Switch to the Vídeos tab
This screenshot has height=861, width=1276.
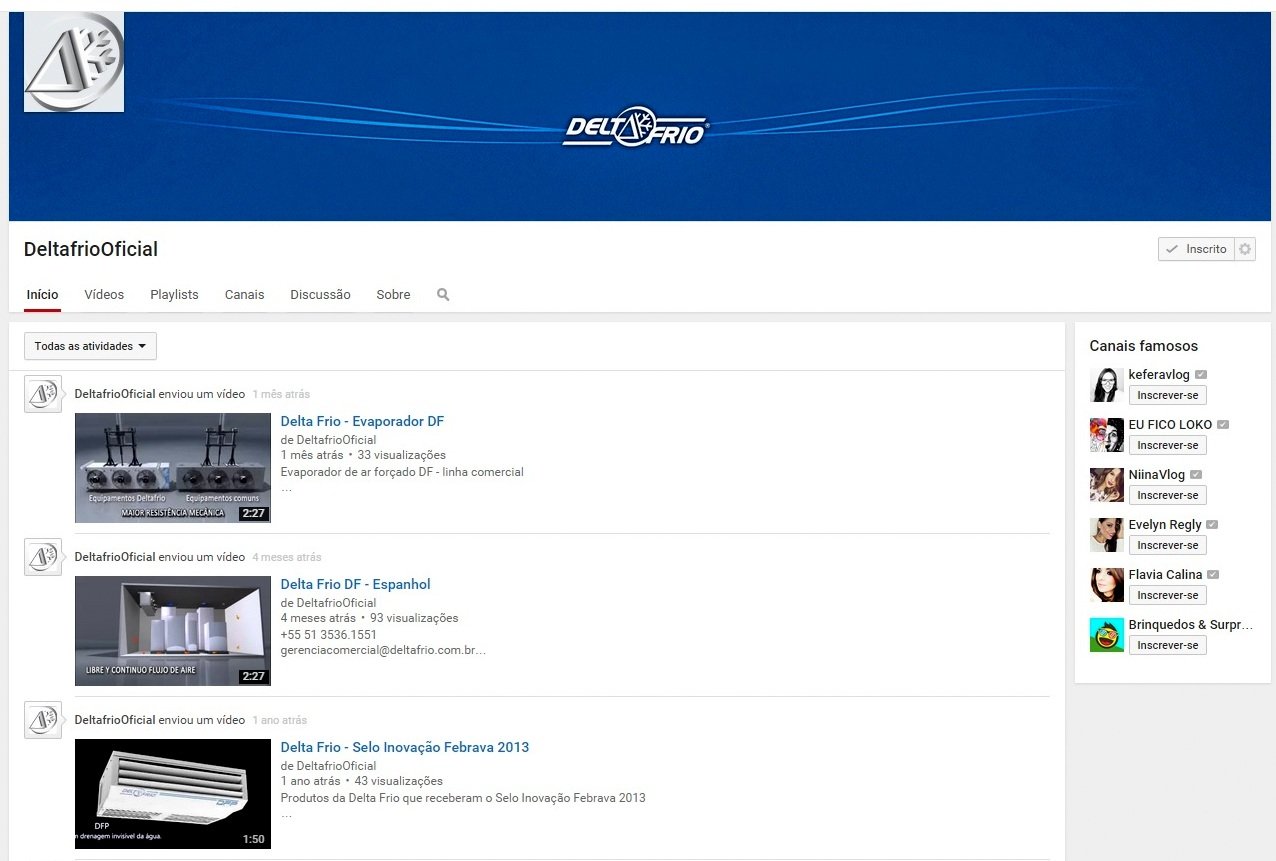tap(104, 295)
